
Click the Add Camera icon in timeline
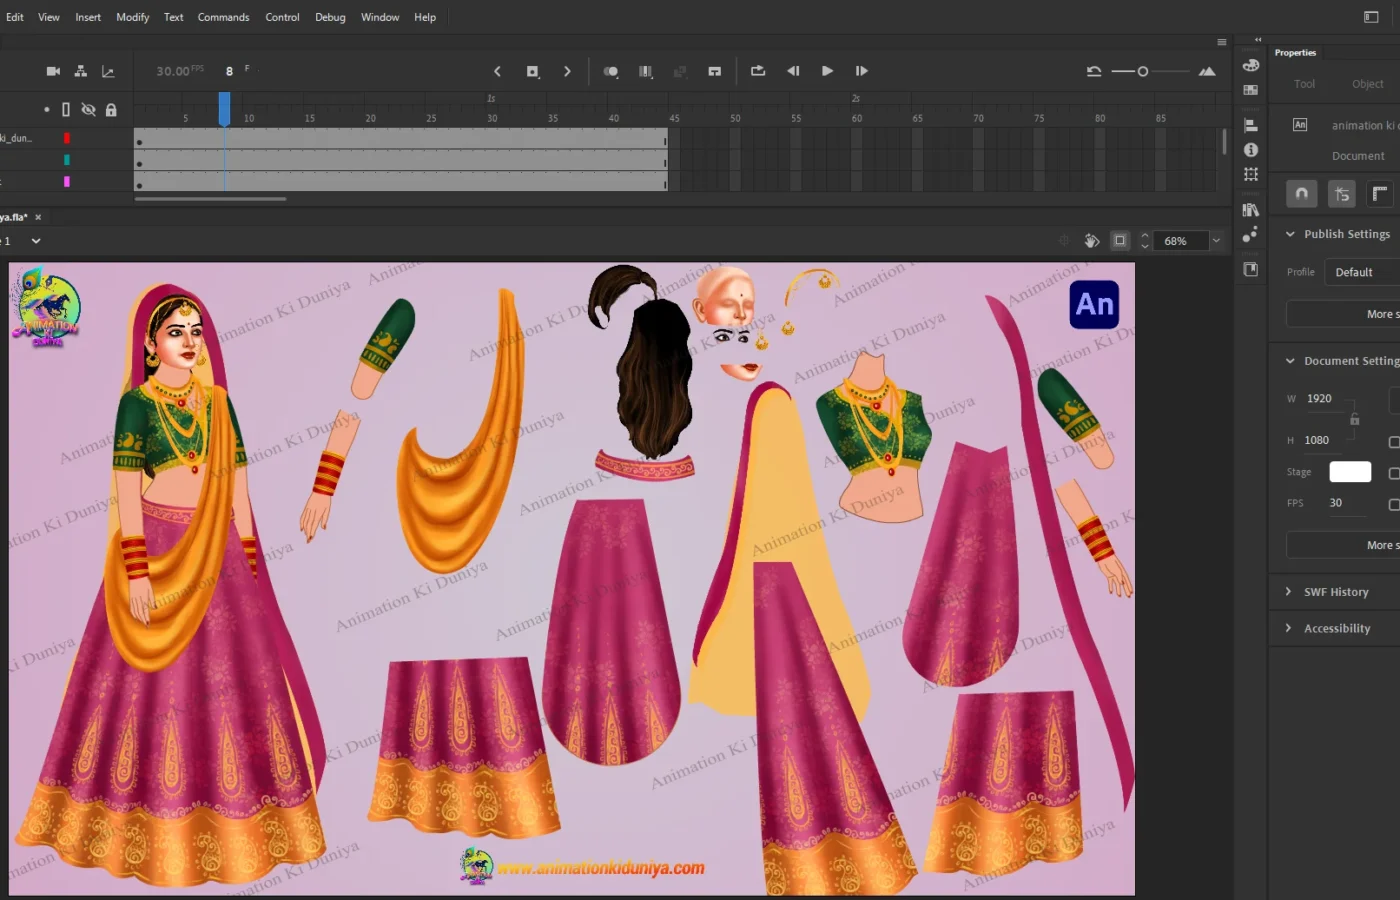(53, 71)
